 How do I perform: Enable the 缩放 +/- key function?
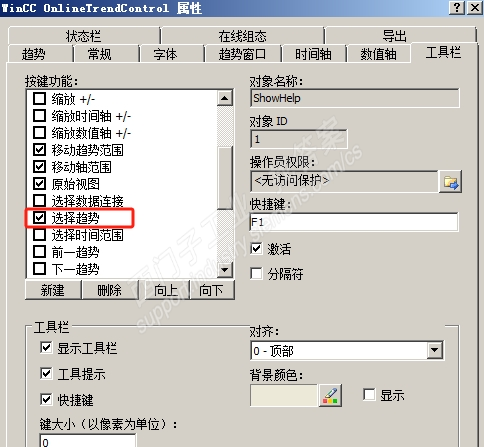(x=40, y=99)
